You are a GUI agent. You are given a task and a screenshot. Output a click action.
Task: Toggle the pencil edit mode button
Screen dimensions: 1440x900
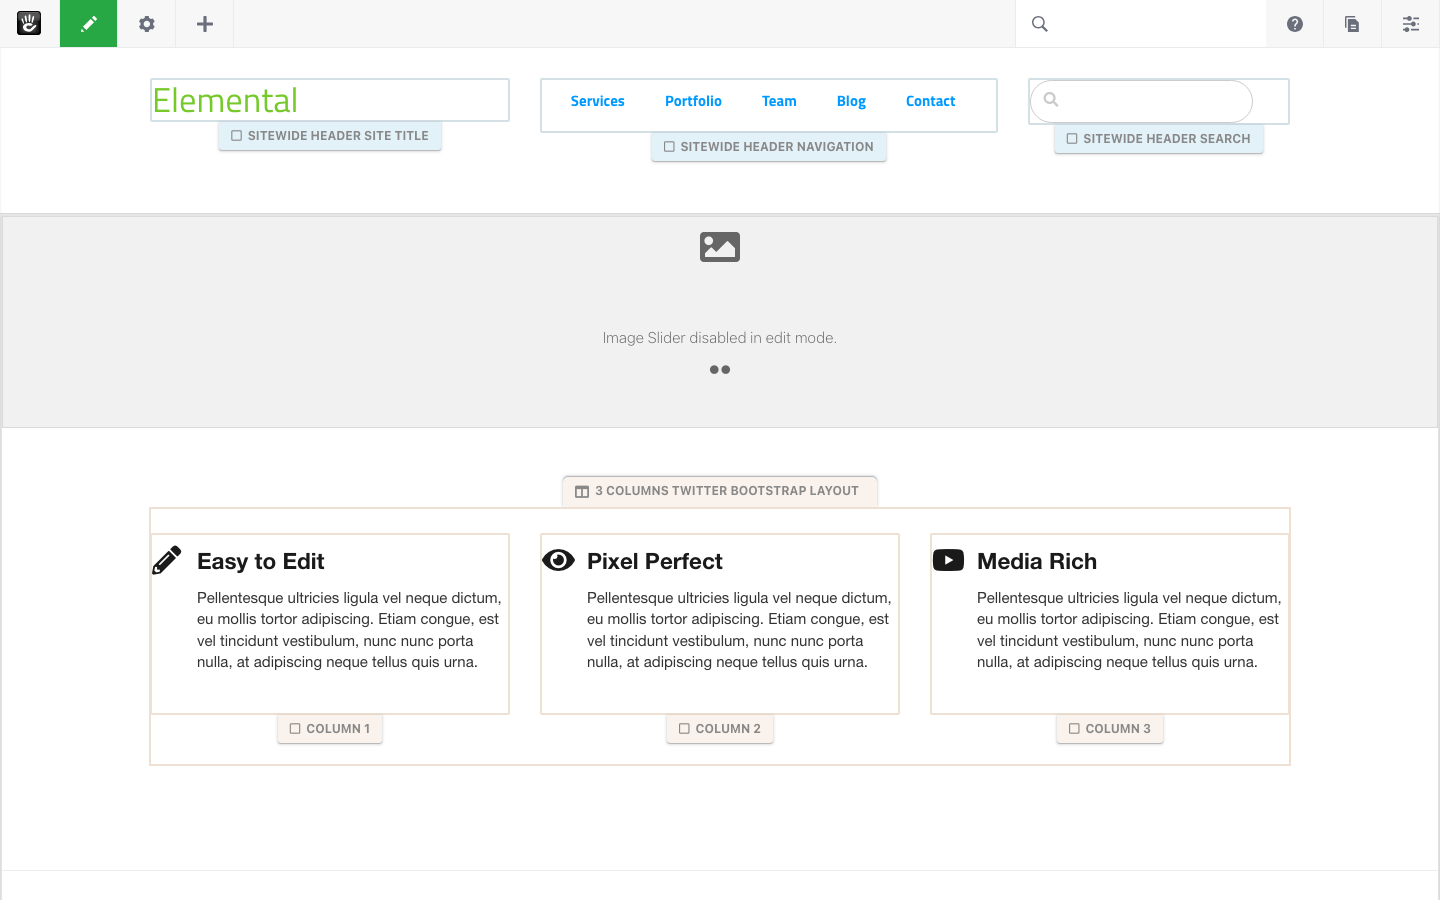[x=88, y=23]
